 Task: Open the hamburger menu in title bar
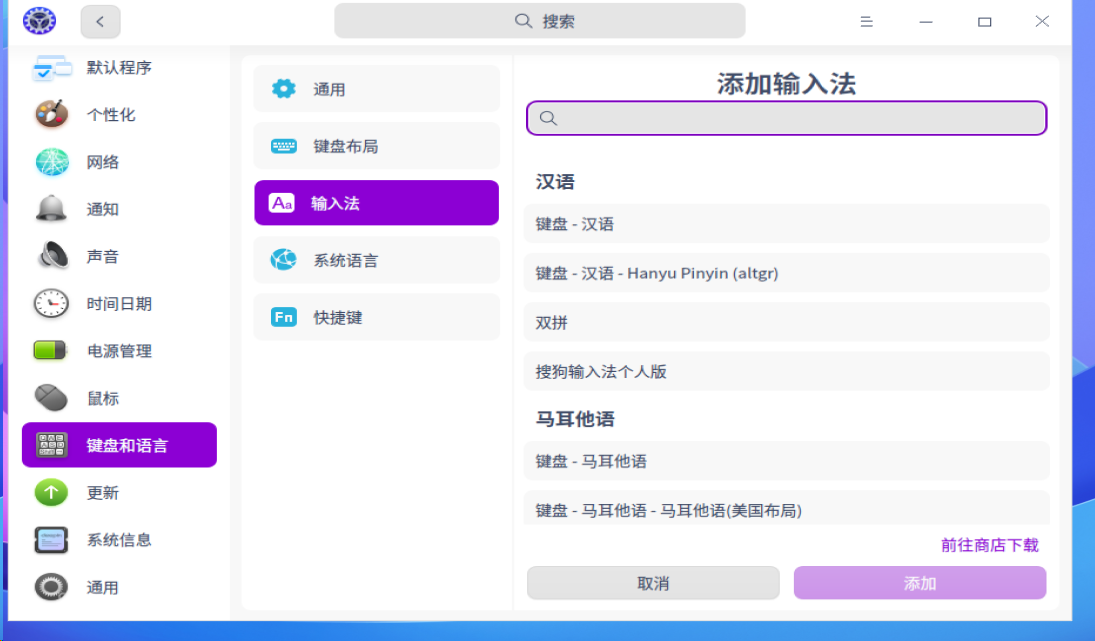(867, 21)
